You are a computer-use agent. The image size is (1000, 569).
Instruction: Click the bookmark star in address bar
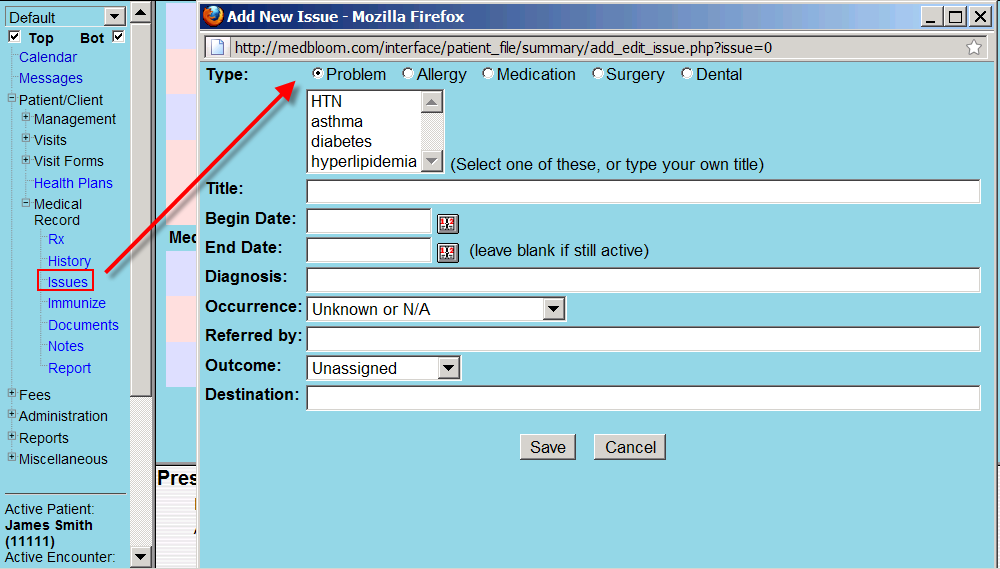coord(974,47)
